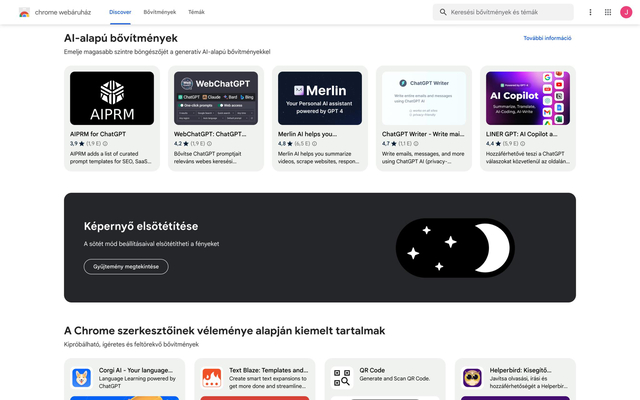Click the Merlin 4,8 star rating
The width and height of the screenshot is (640, 400).
(x=285, y=144)
